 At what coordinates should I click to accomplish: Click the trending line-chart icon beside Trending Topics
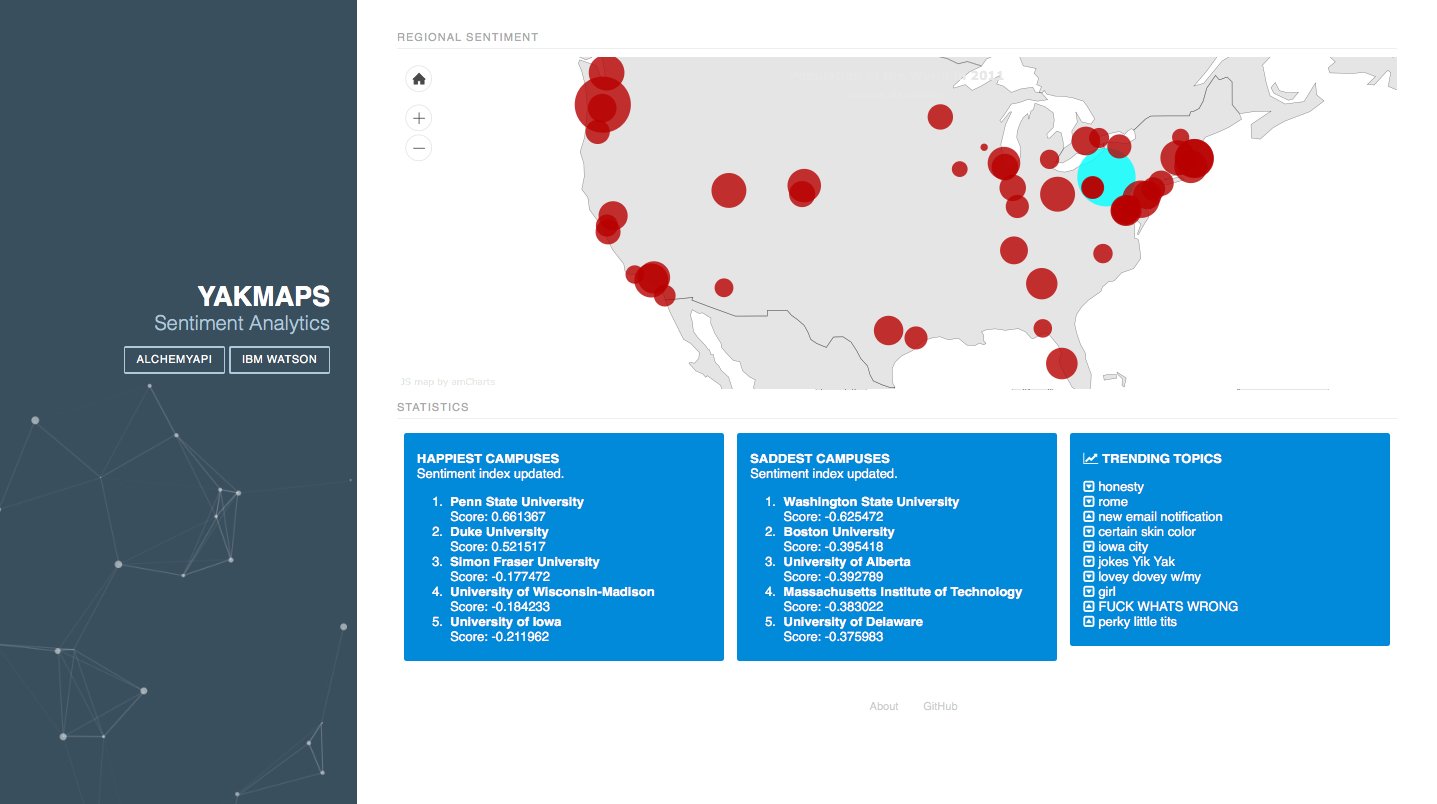click(x=1090, y=459)
